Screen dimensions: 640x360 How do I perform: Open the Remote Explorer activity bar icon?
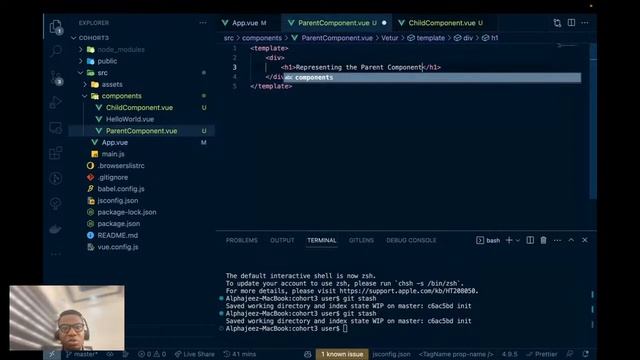coord(56,128)
